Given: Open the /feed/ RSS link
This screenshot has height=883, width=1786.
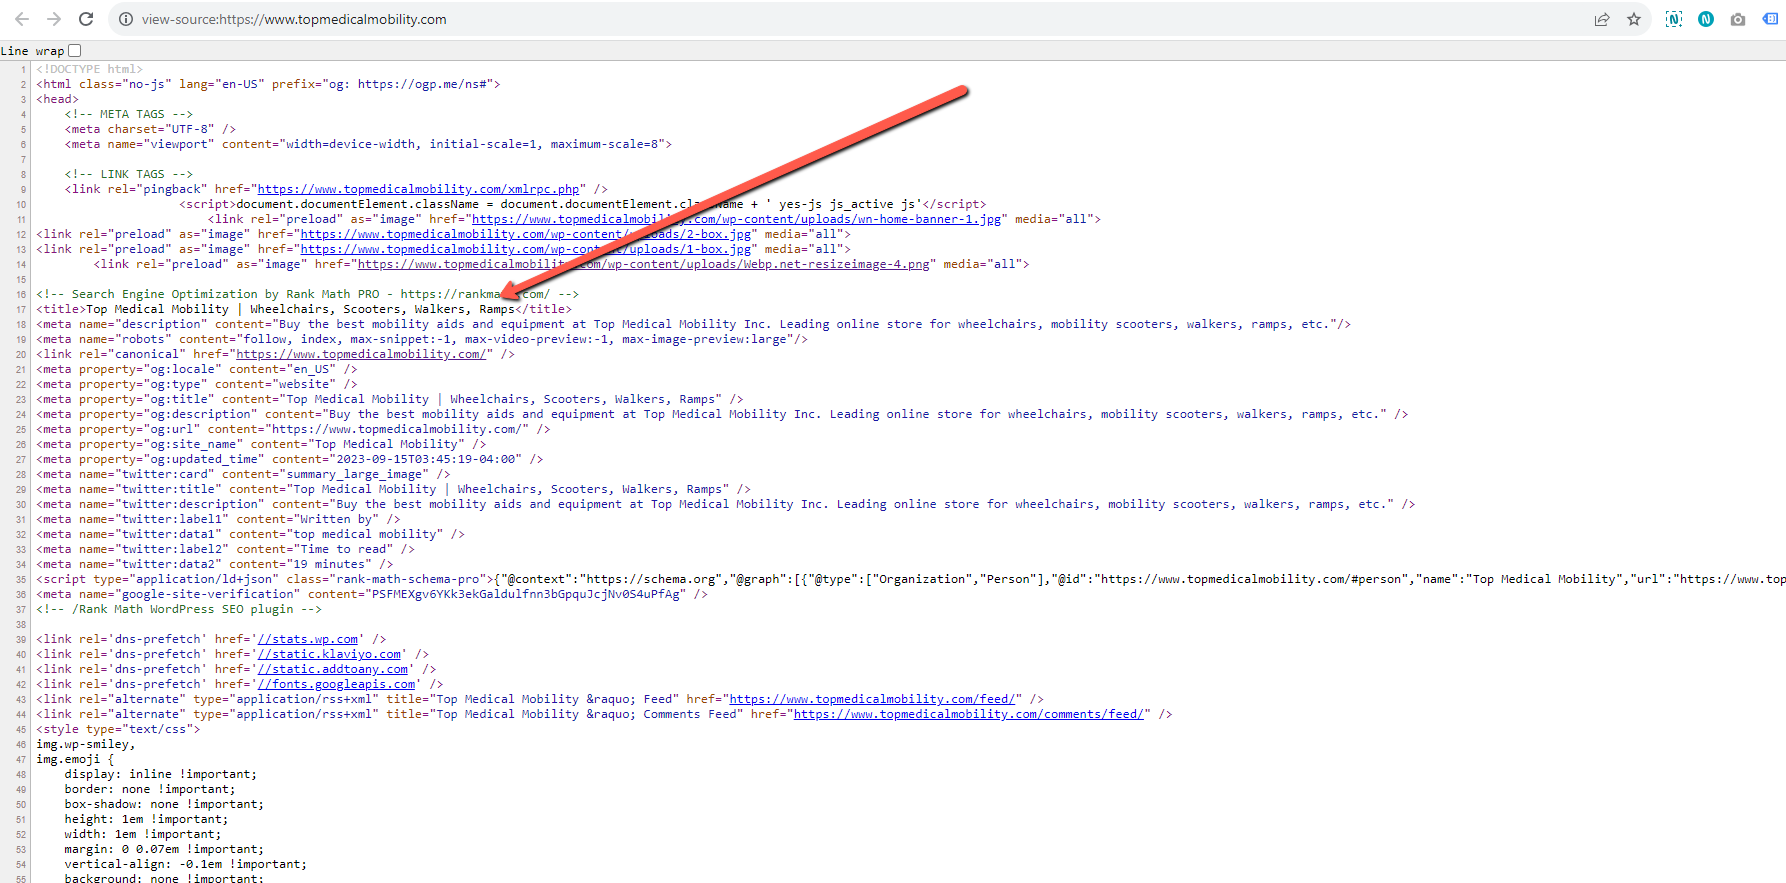Looking at the screenshot, I should coord(873,699).
